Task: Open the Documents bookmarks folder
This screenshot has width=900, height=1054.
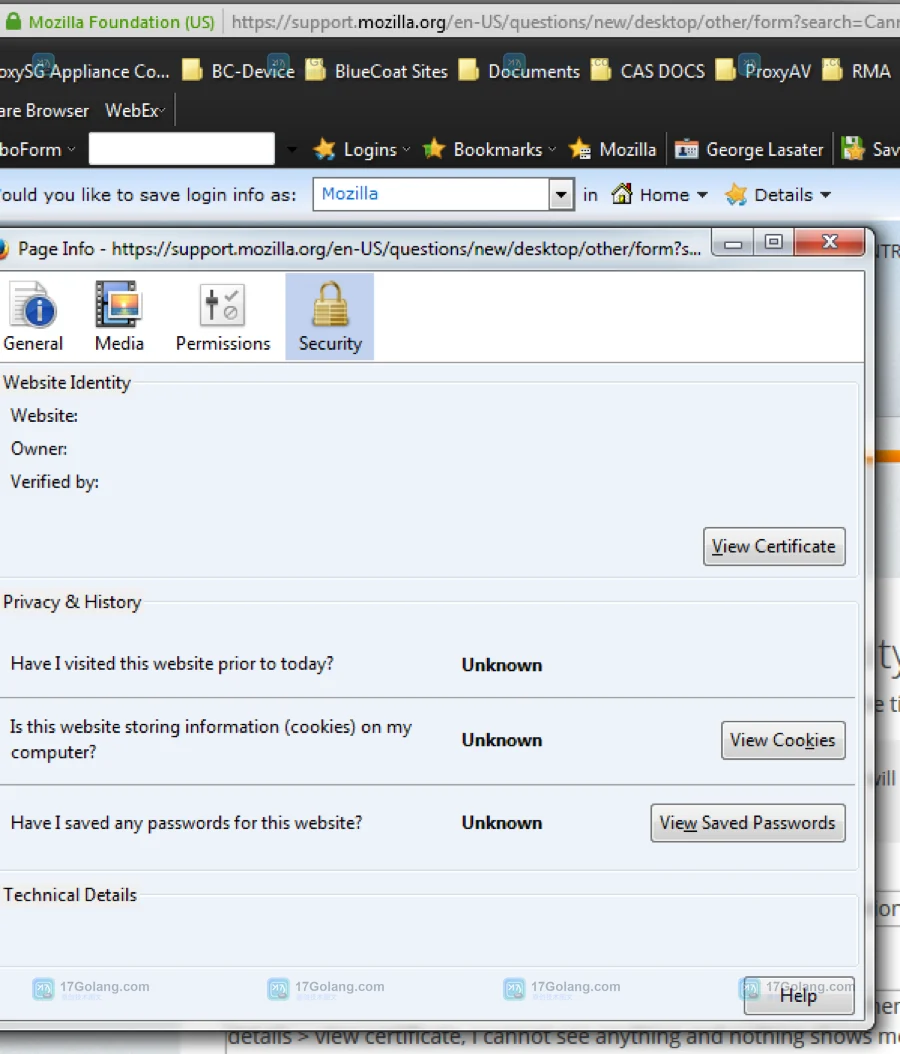Action: (x=519, y=71)
